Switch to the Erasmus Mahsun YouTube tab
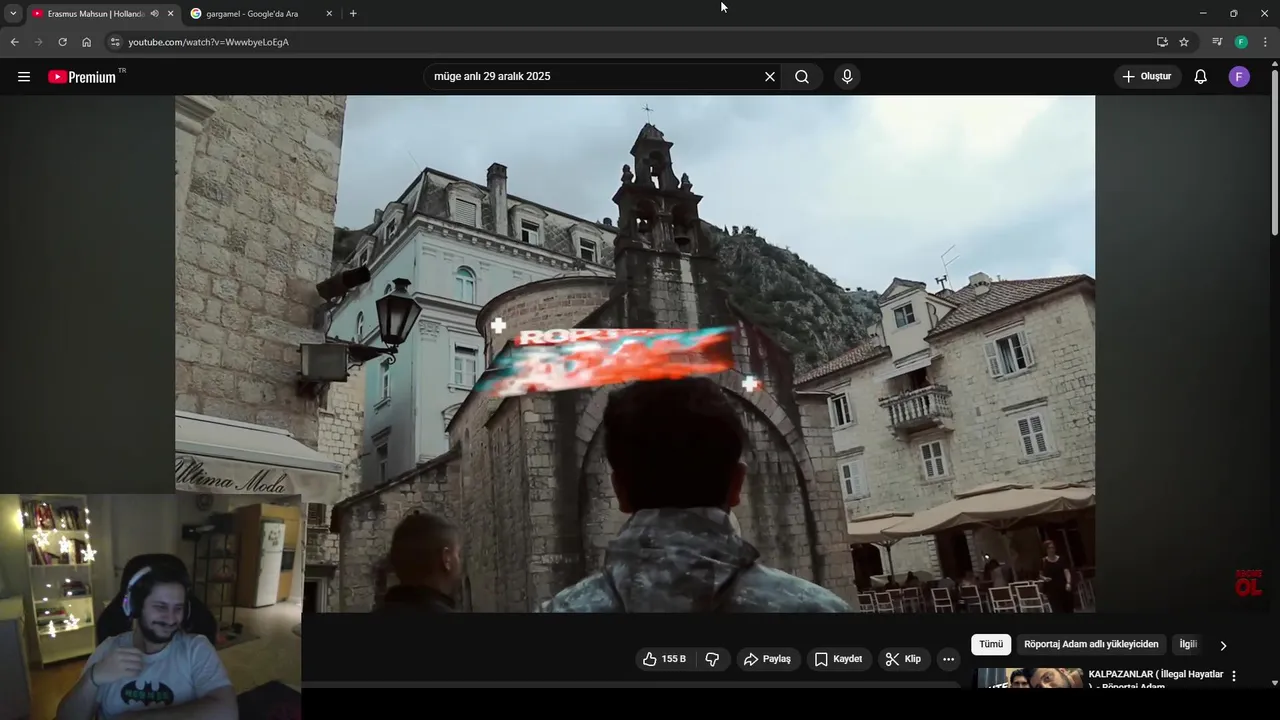Screen dimensions: 1280x720 pyautogui.click(x=95, y=13)
